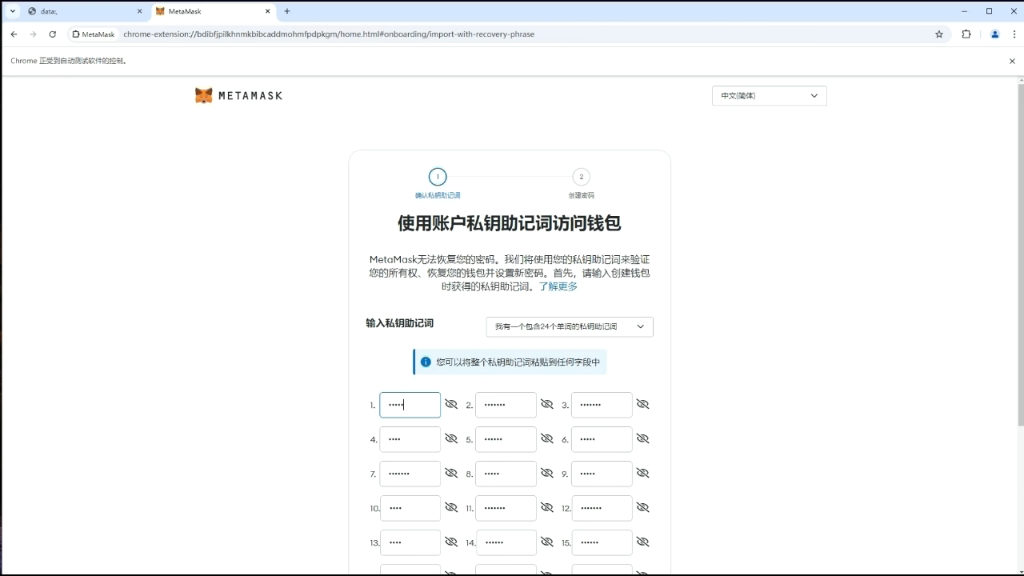Switch to the data: tab
The height and width of the screenshot is (576, 1024).
(85, 11)
